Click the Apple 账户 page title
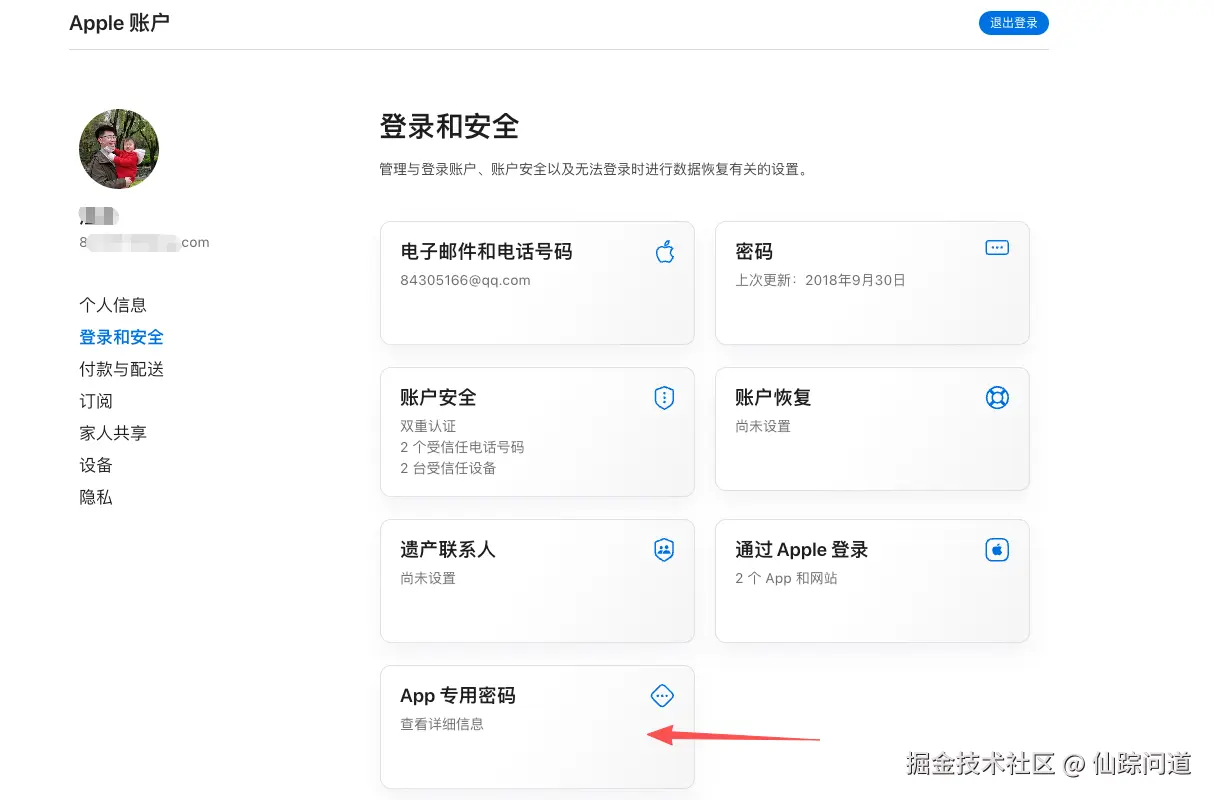The image size is (1214, 800). click(119, 23)
